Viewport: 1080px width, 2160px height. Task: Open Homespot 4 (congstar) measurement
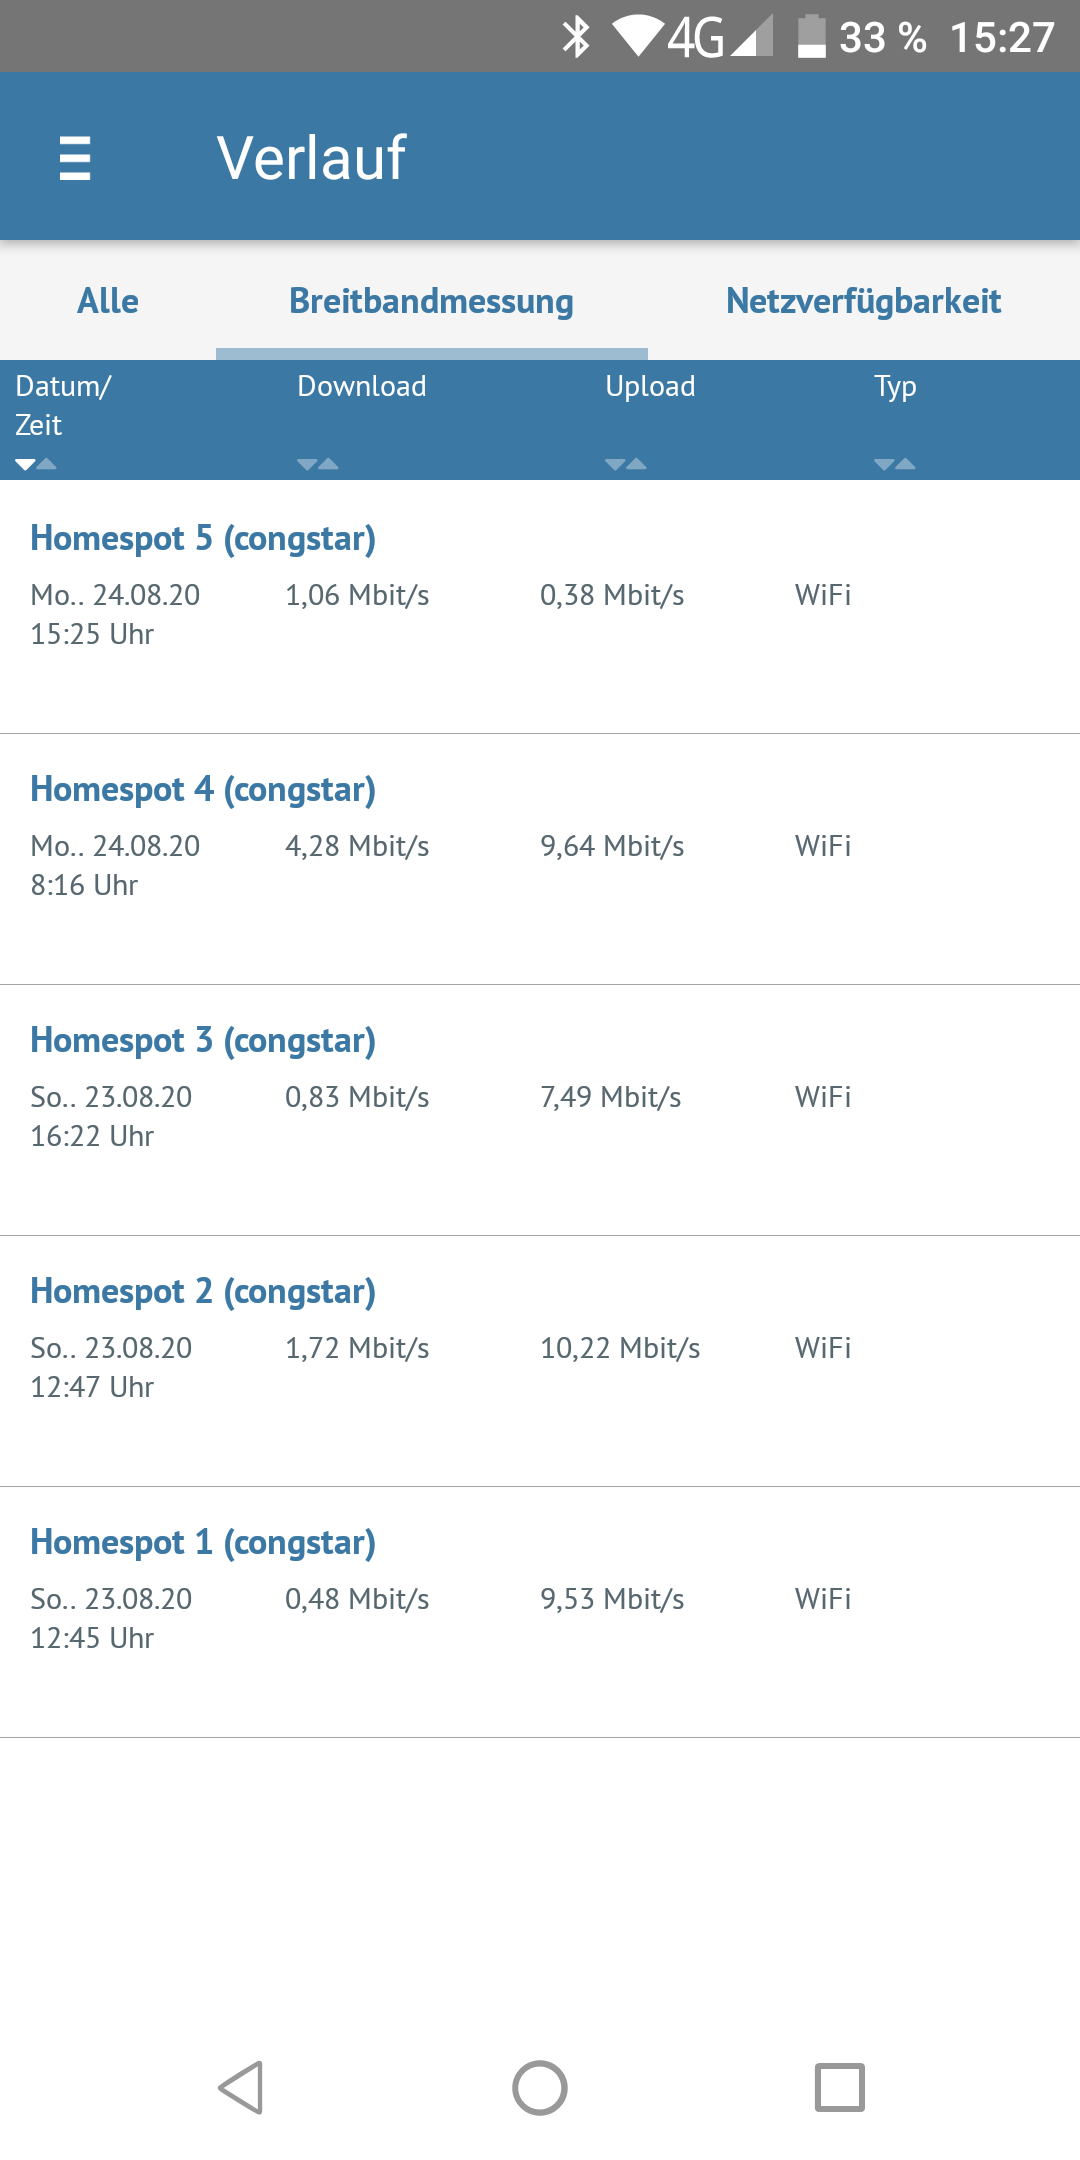click(203, 790)
